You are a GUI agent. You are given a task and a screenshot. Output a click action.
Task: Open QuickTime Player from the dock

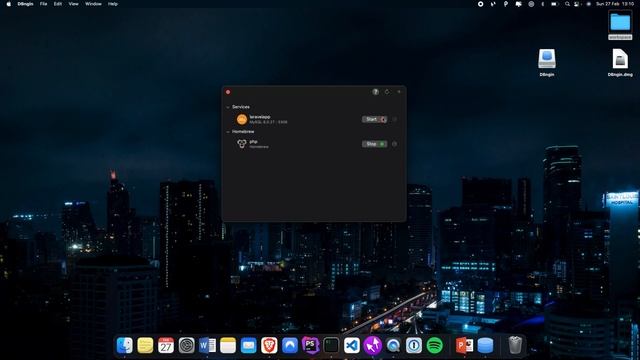393,346
